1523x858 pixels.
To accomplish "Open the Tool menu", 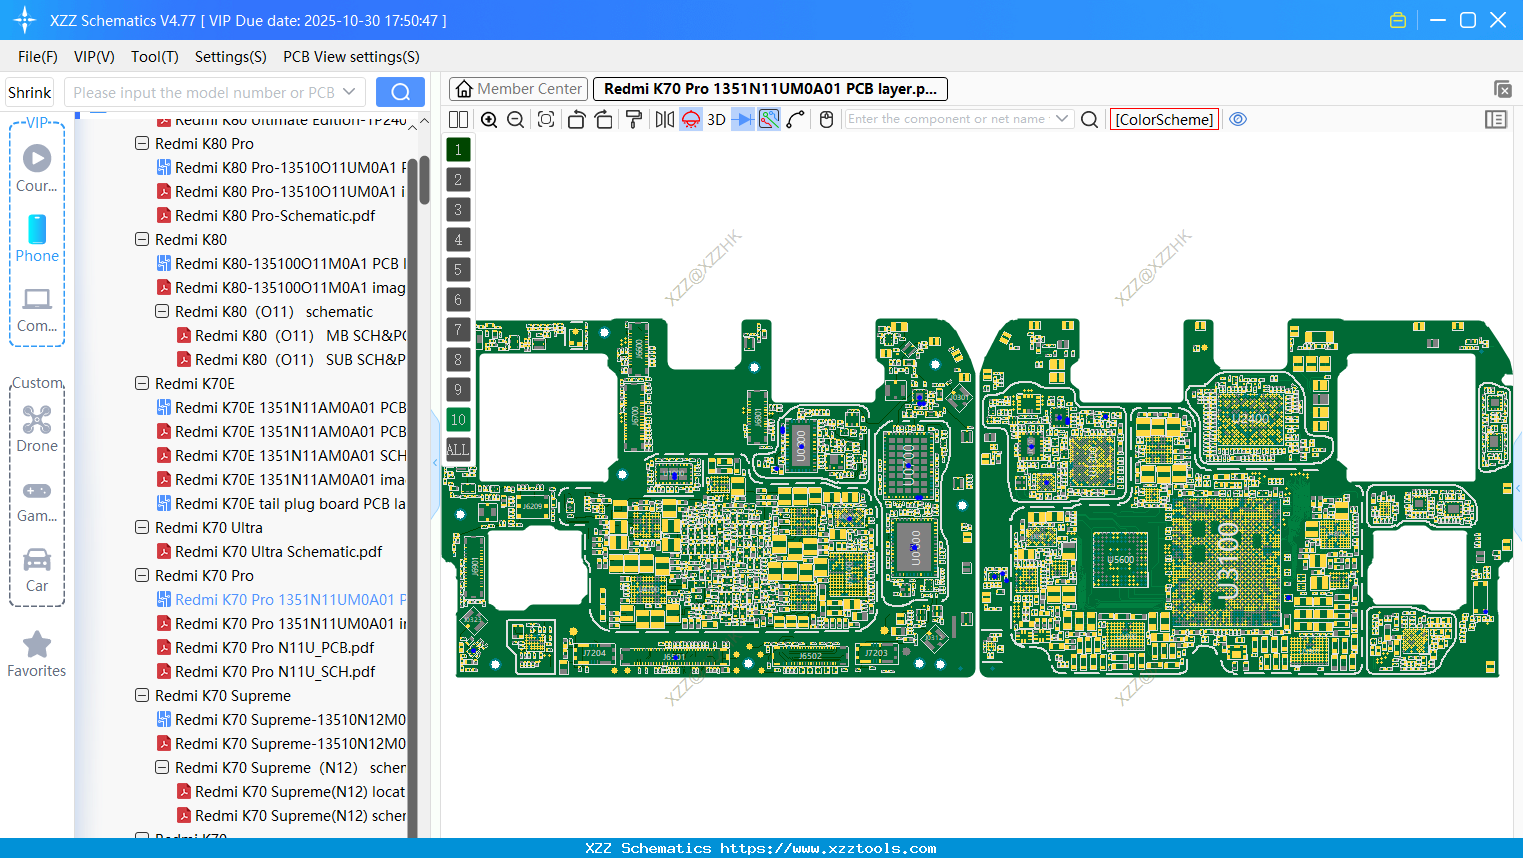I will (154, 57).
